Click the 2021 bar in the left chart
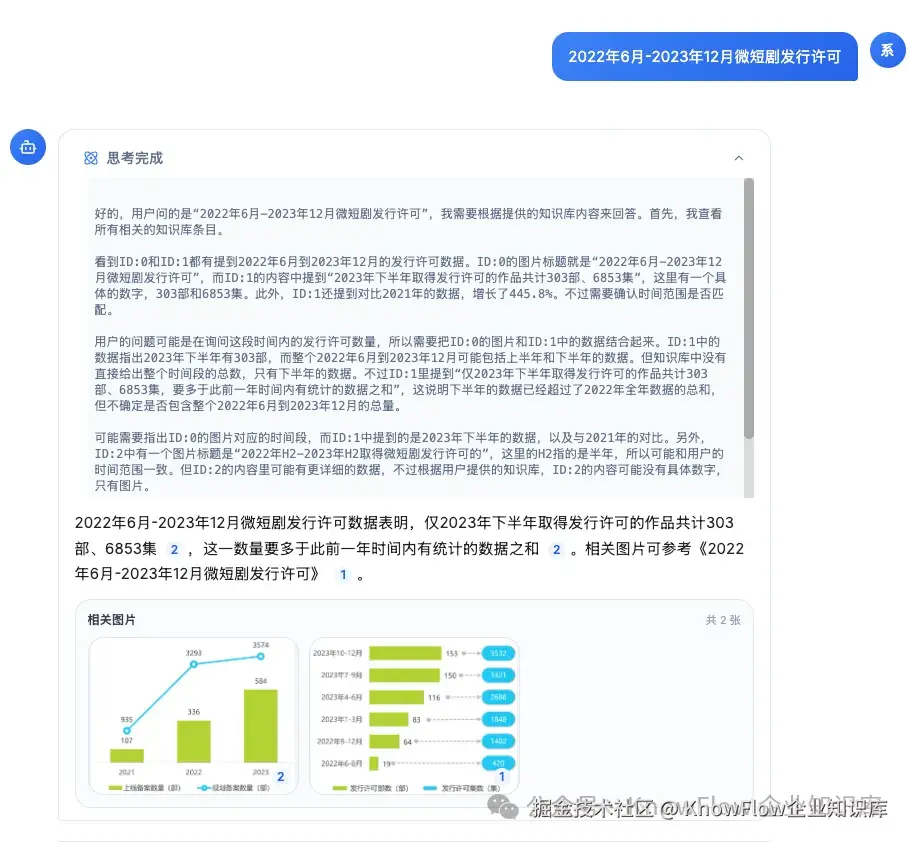 click(x=129, y=752)
